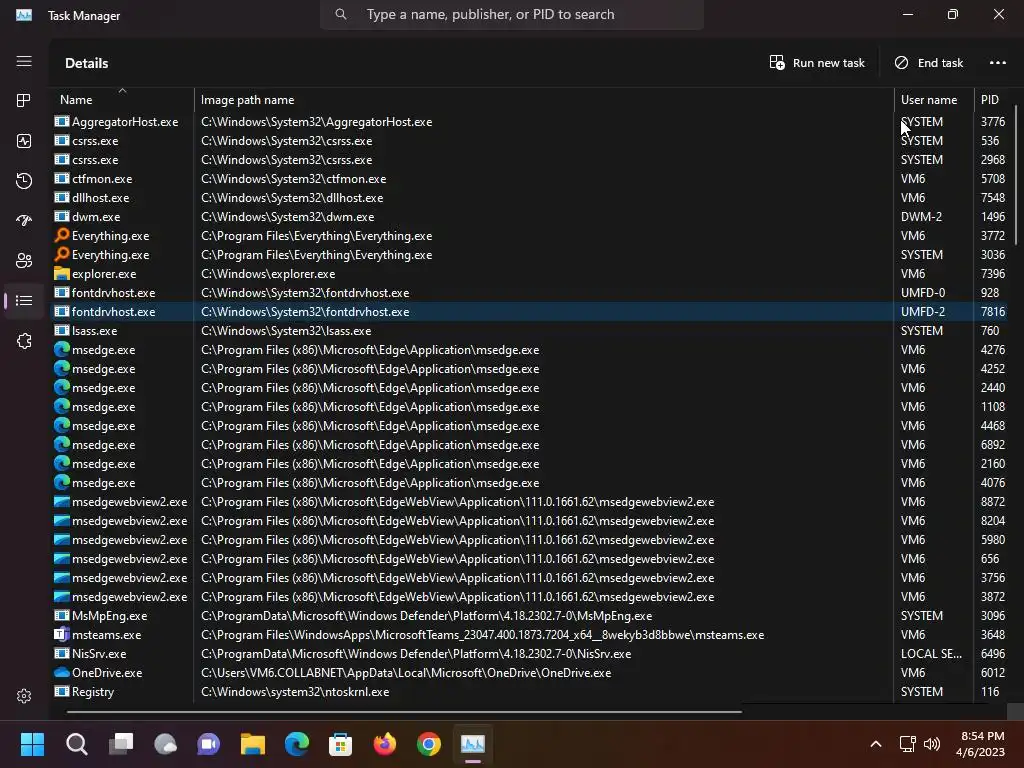Select fontdrvhost.exe with user UMFD-0
Screen dimensions: 1024x768
[x=532, y=293]
